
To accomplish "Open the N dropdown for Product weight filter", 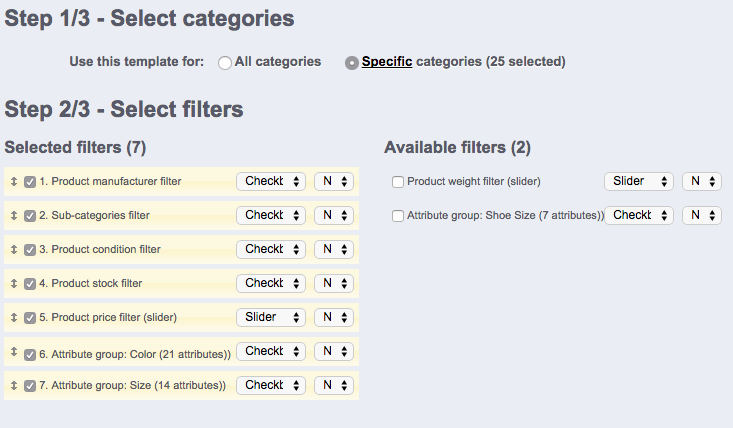I will pos(701,181).
